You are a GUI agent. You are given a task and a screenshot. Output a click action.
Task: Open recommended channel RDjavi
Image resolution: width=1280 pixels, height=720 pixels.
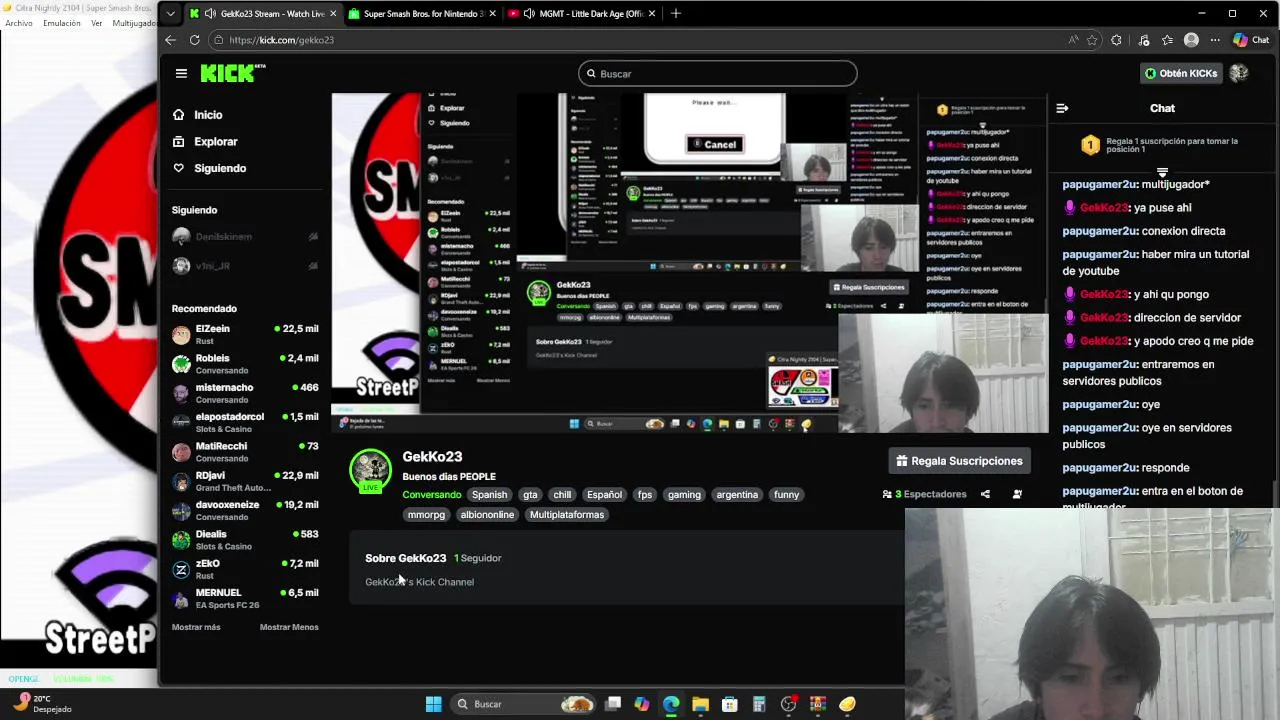[x=245, y=481]
